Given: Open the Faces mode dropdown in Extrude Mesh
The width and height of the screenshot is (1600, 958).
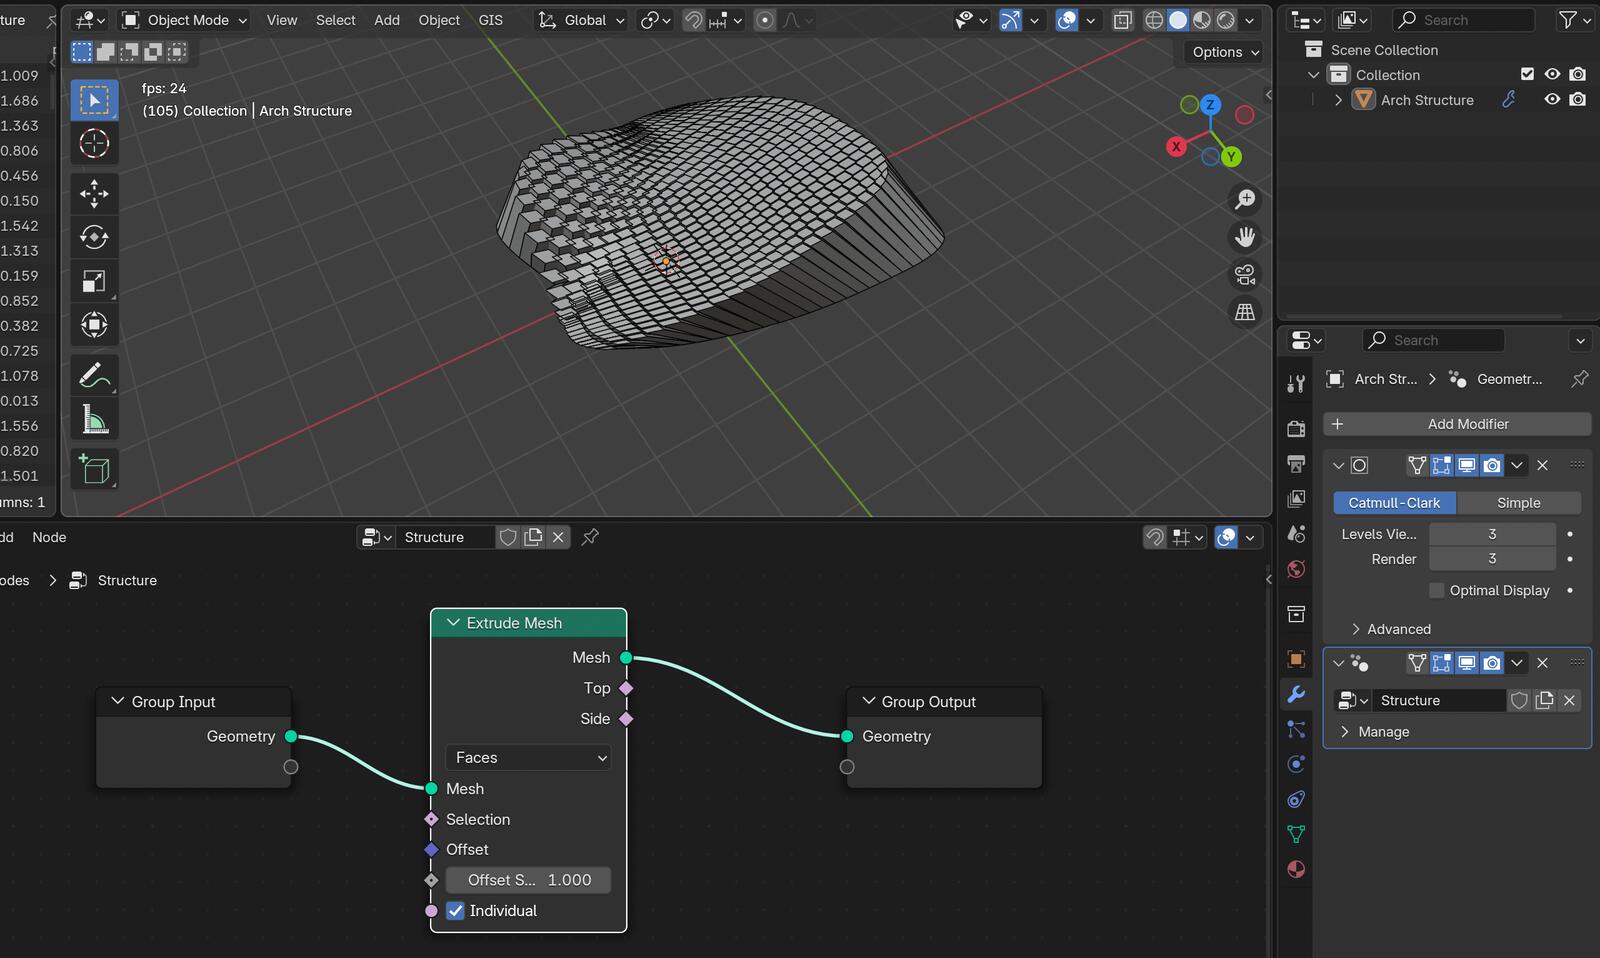Looking at the screenshot, I should [x=528, y=758].
